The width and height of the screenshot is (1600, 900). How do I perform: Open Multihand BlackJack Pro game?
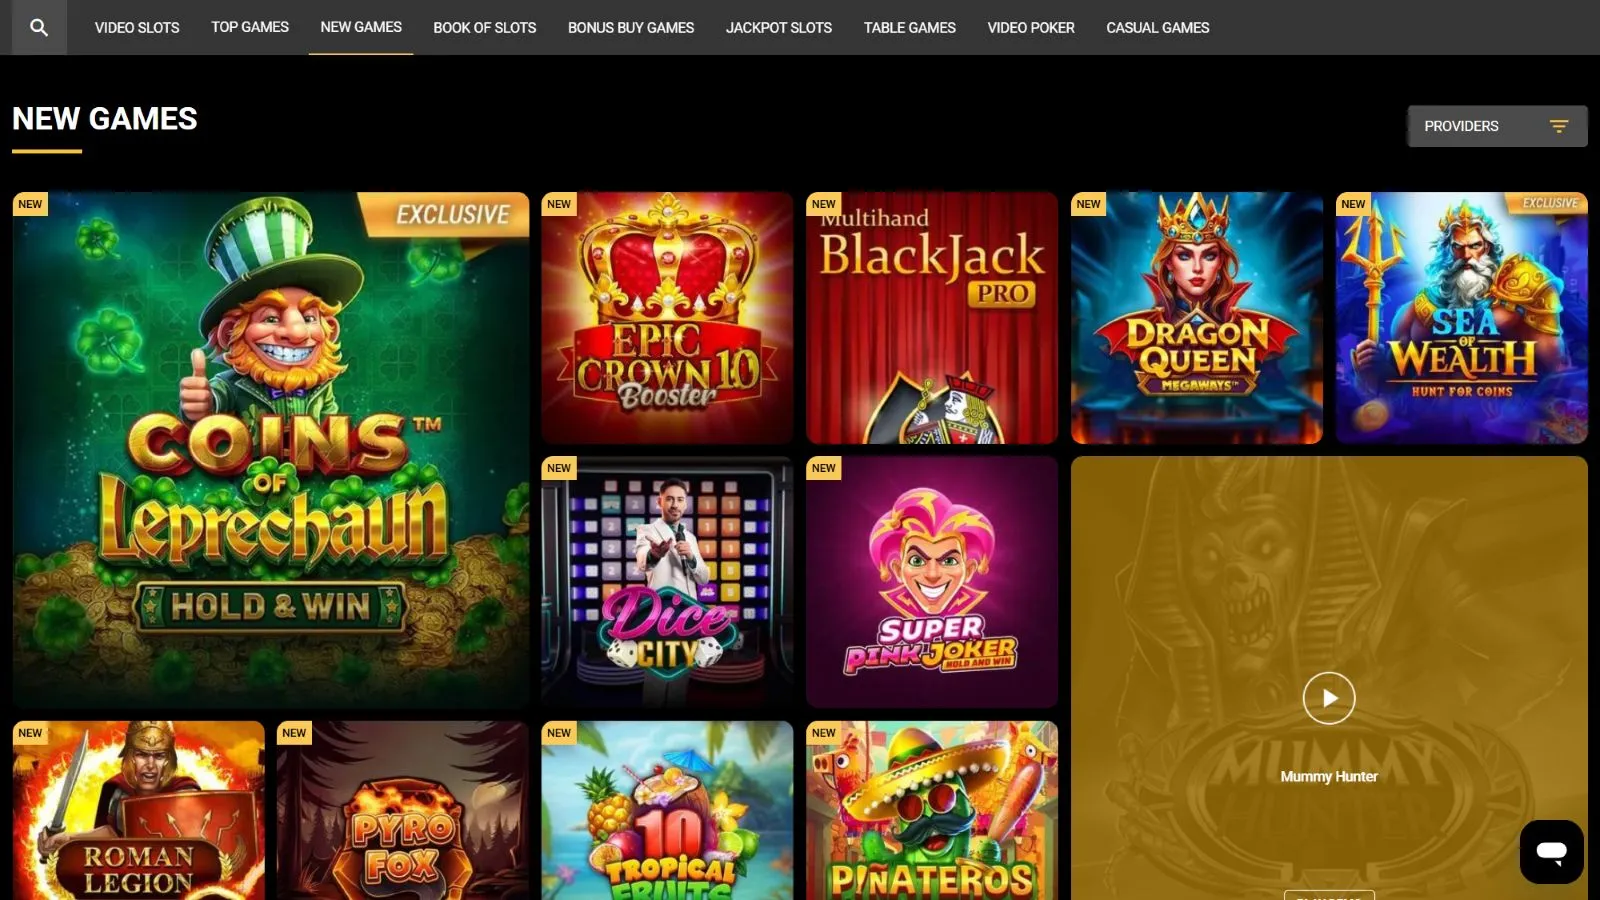(x=932, y=318)
